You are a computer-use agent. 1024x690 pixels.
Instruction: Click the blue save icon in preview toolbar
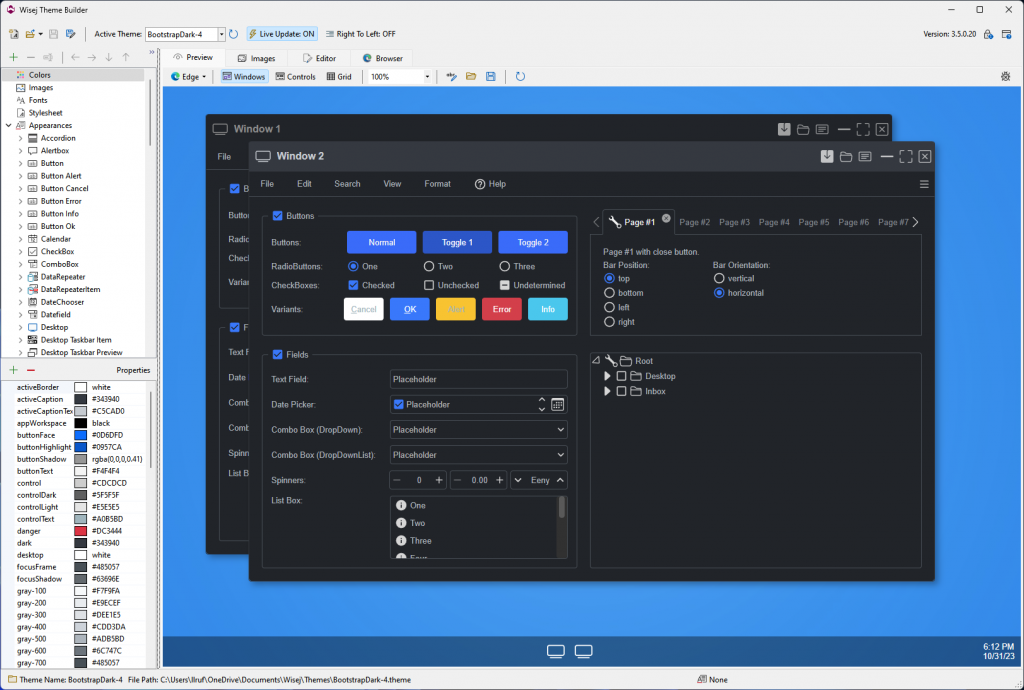pyautogui.click(x=490, y=76)
